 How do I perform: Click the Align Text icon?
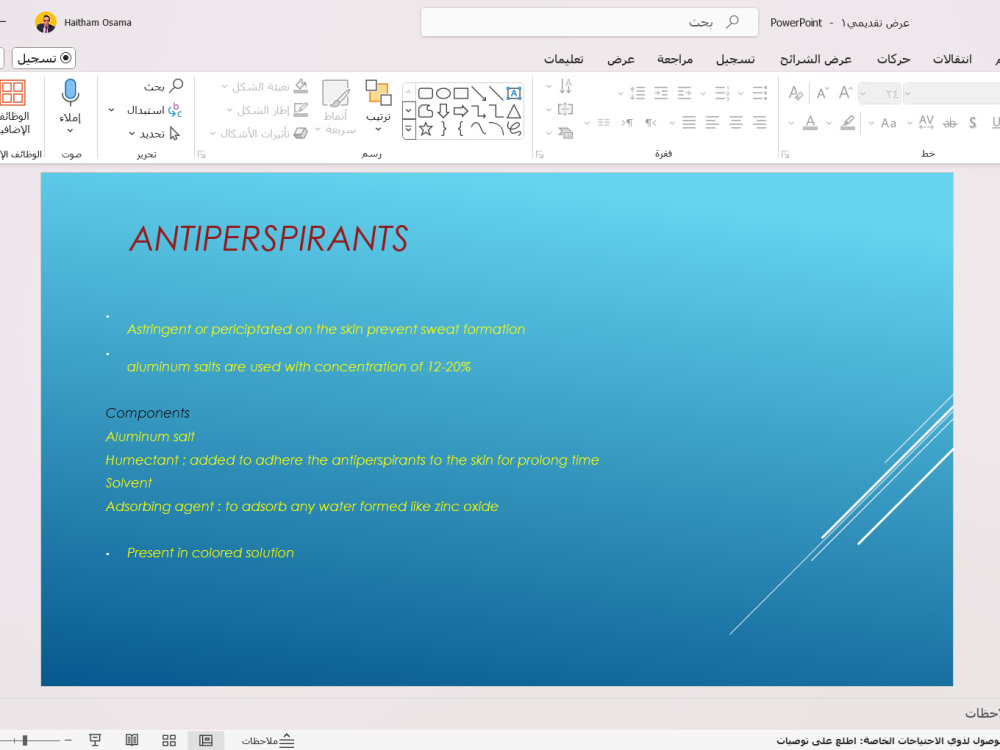click(565, 110)
